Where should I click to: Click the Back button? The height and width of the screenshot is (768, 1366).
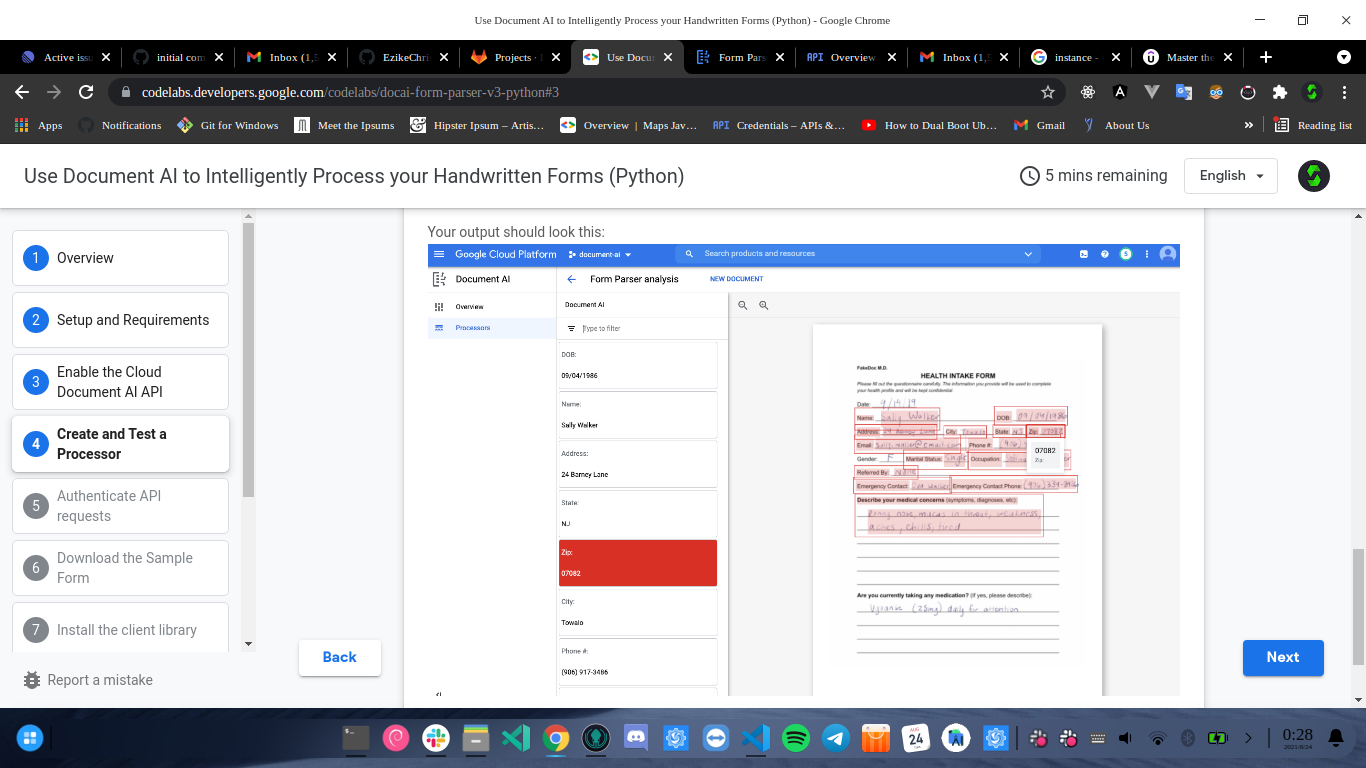click(340, 657)
